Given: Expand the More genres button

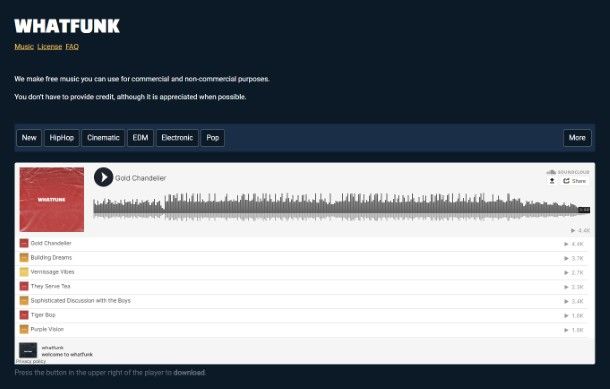Looking at the screenshot, I should point(577,138).
